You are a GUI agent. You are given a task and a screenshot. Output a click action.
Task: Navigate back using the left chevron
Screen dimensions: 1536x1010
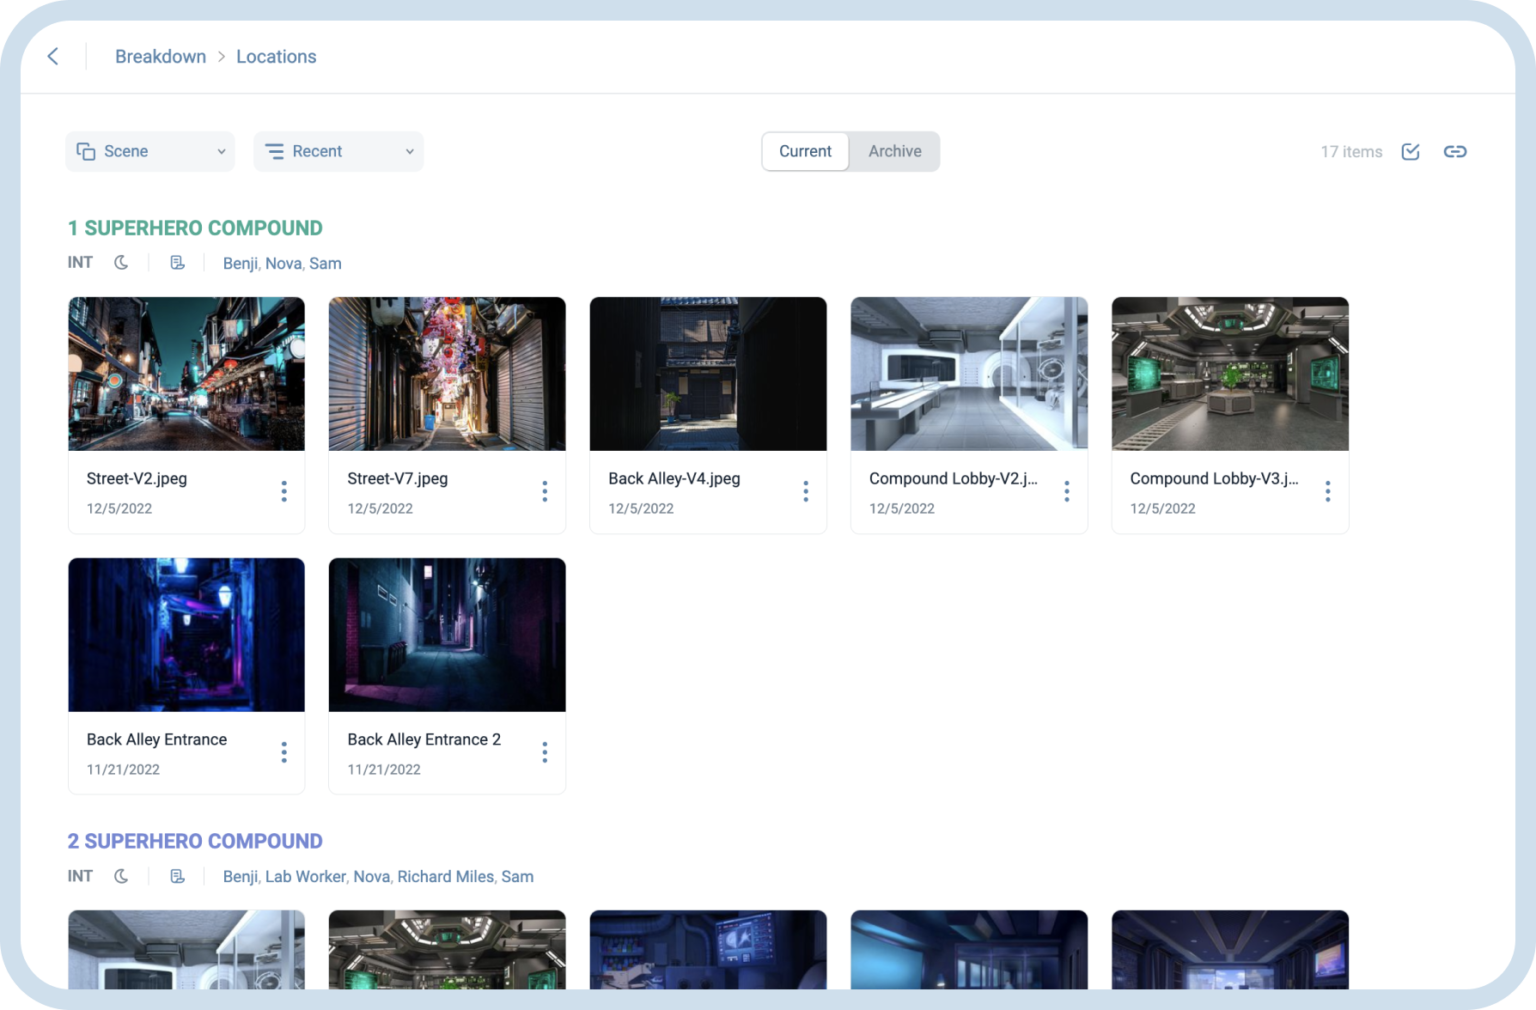pos(52,56)
